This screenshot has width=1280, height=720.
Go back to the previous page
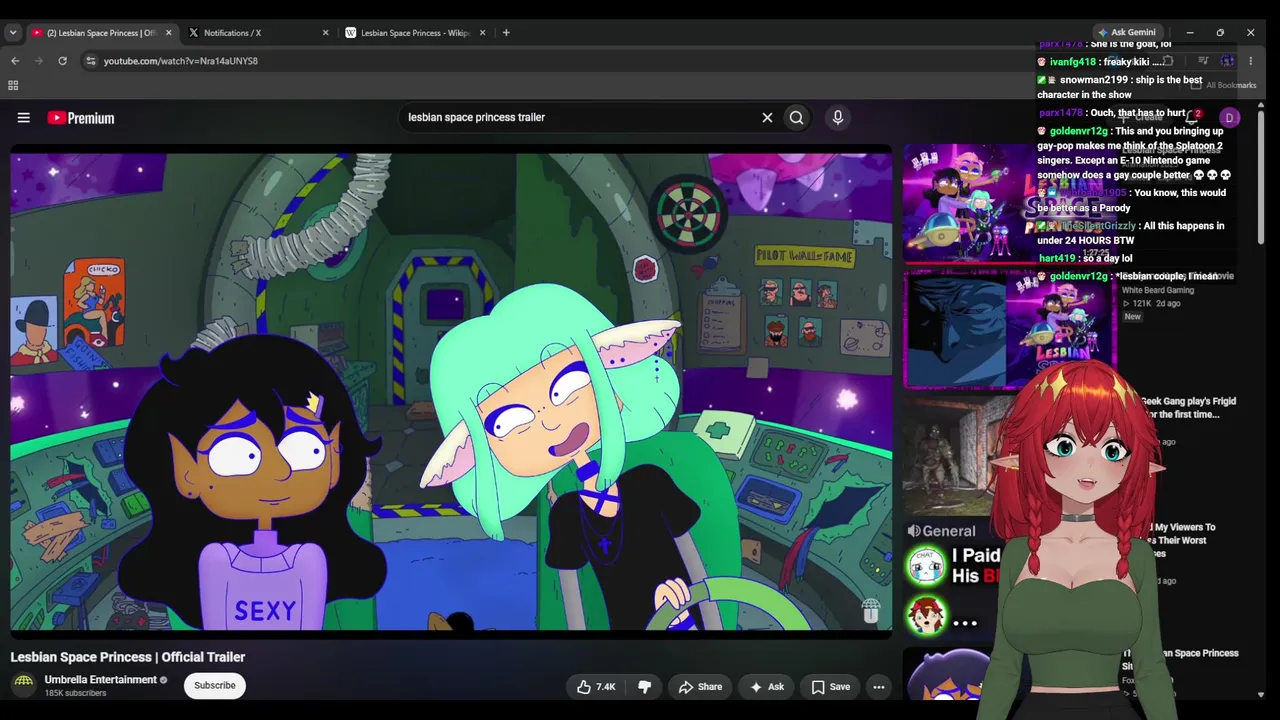(x=15, y=61)
